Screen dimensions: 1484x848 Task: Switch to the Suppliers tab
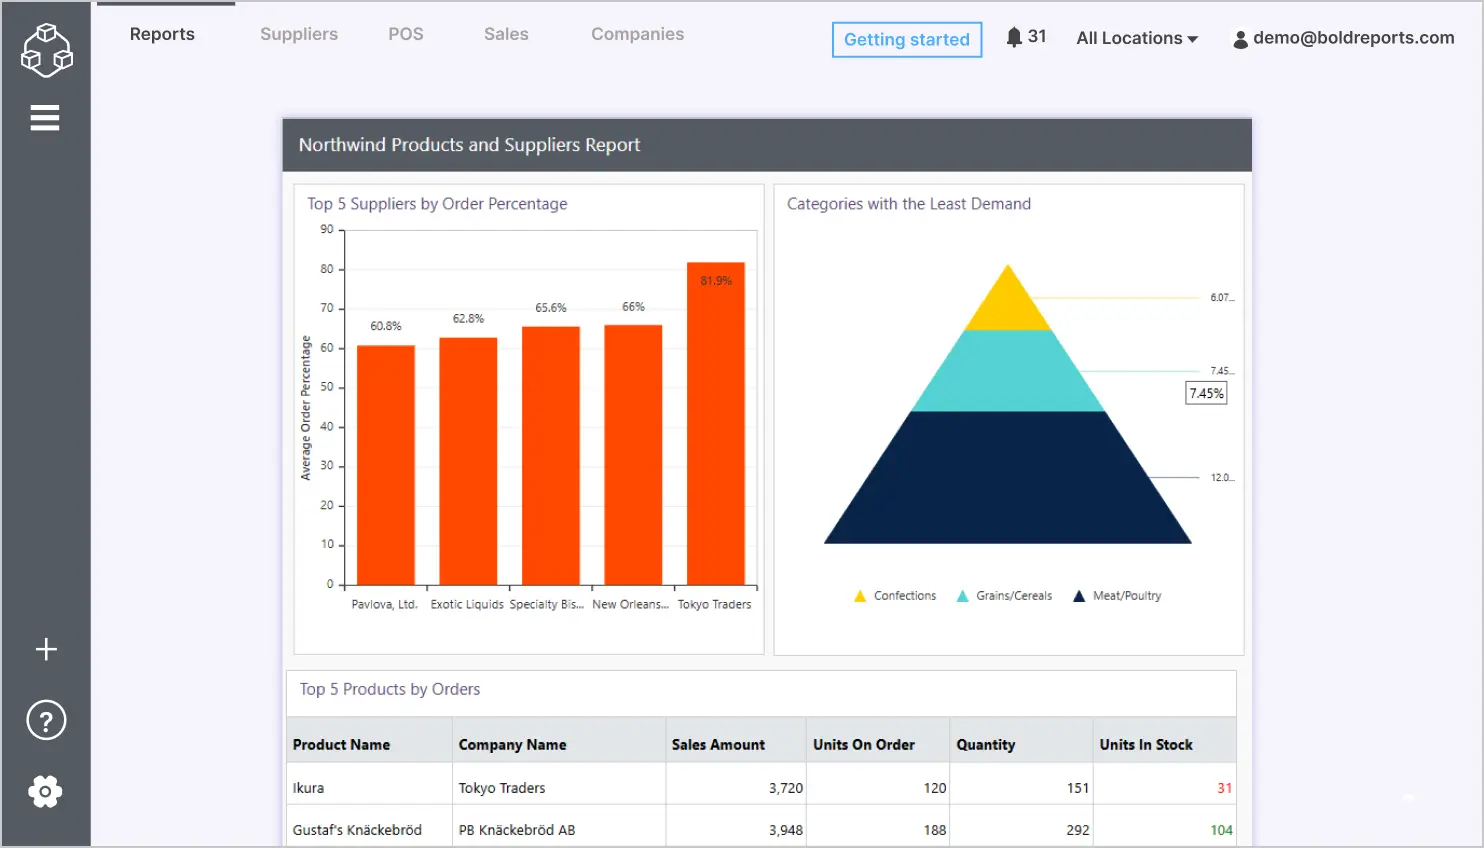click(298, 33)
